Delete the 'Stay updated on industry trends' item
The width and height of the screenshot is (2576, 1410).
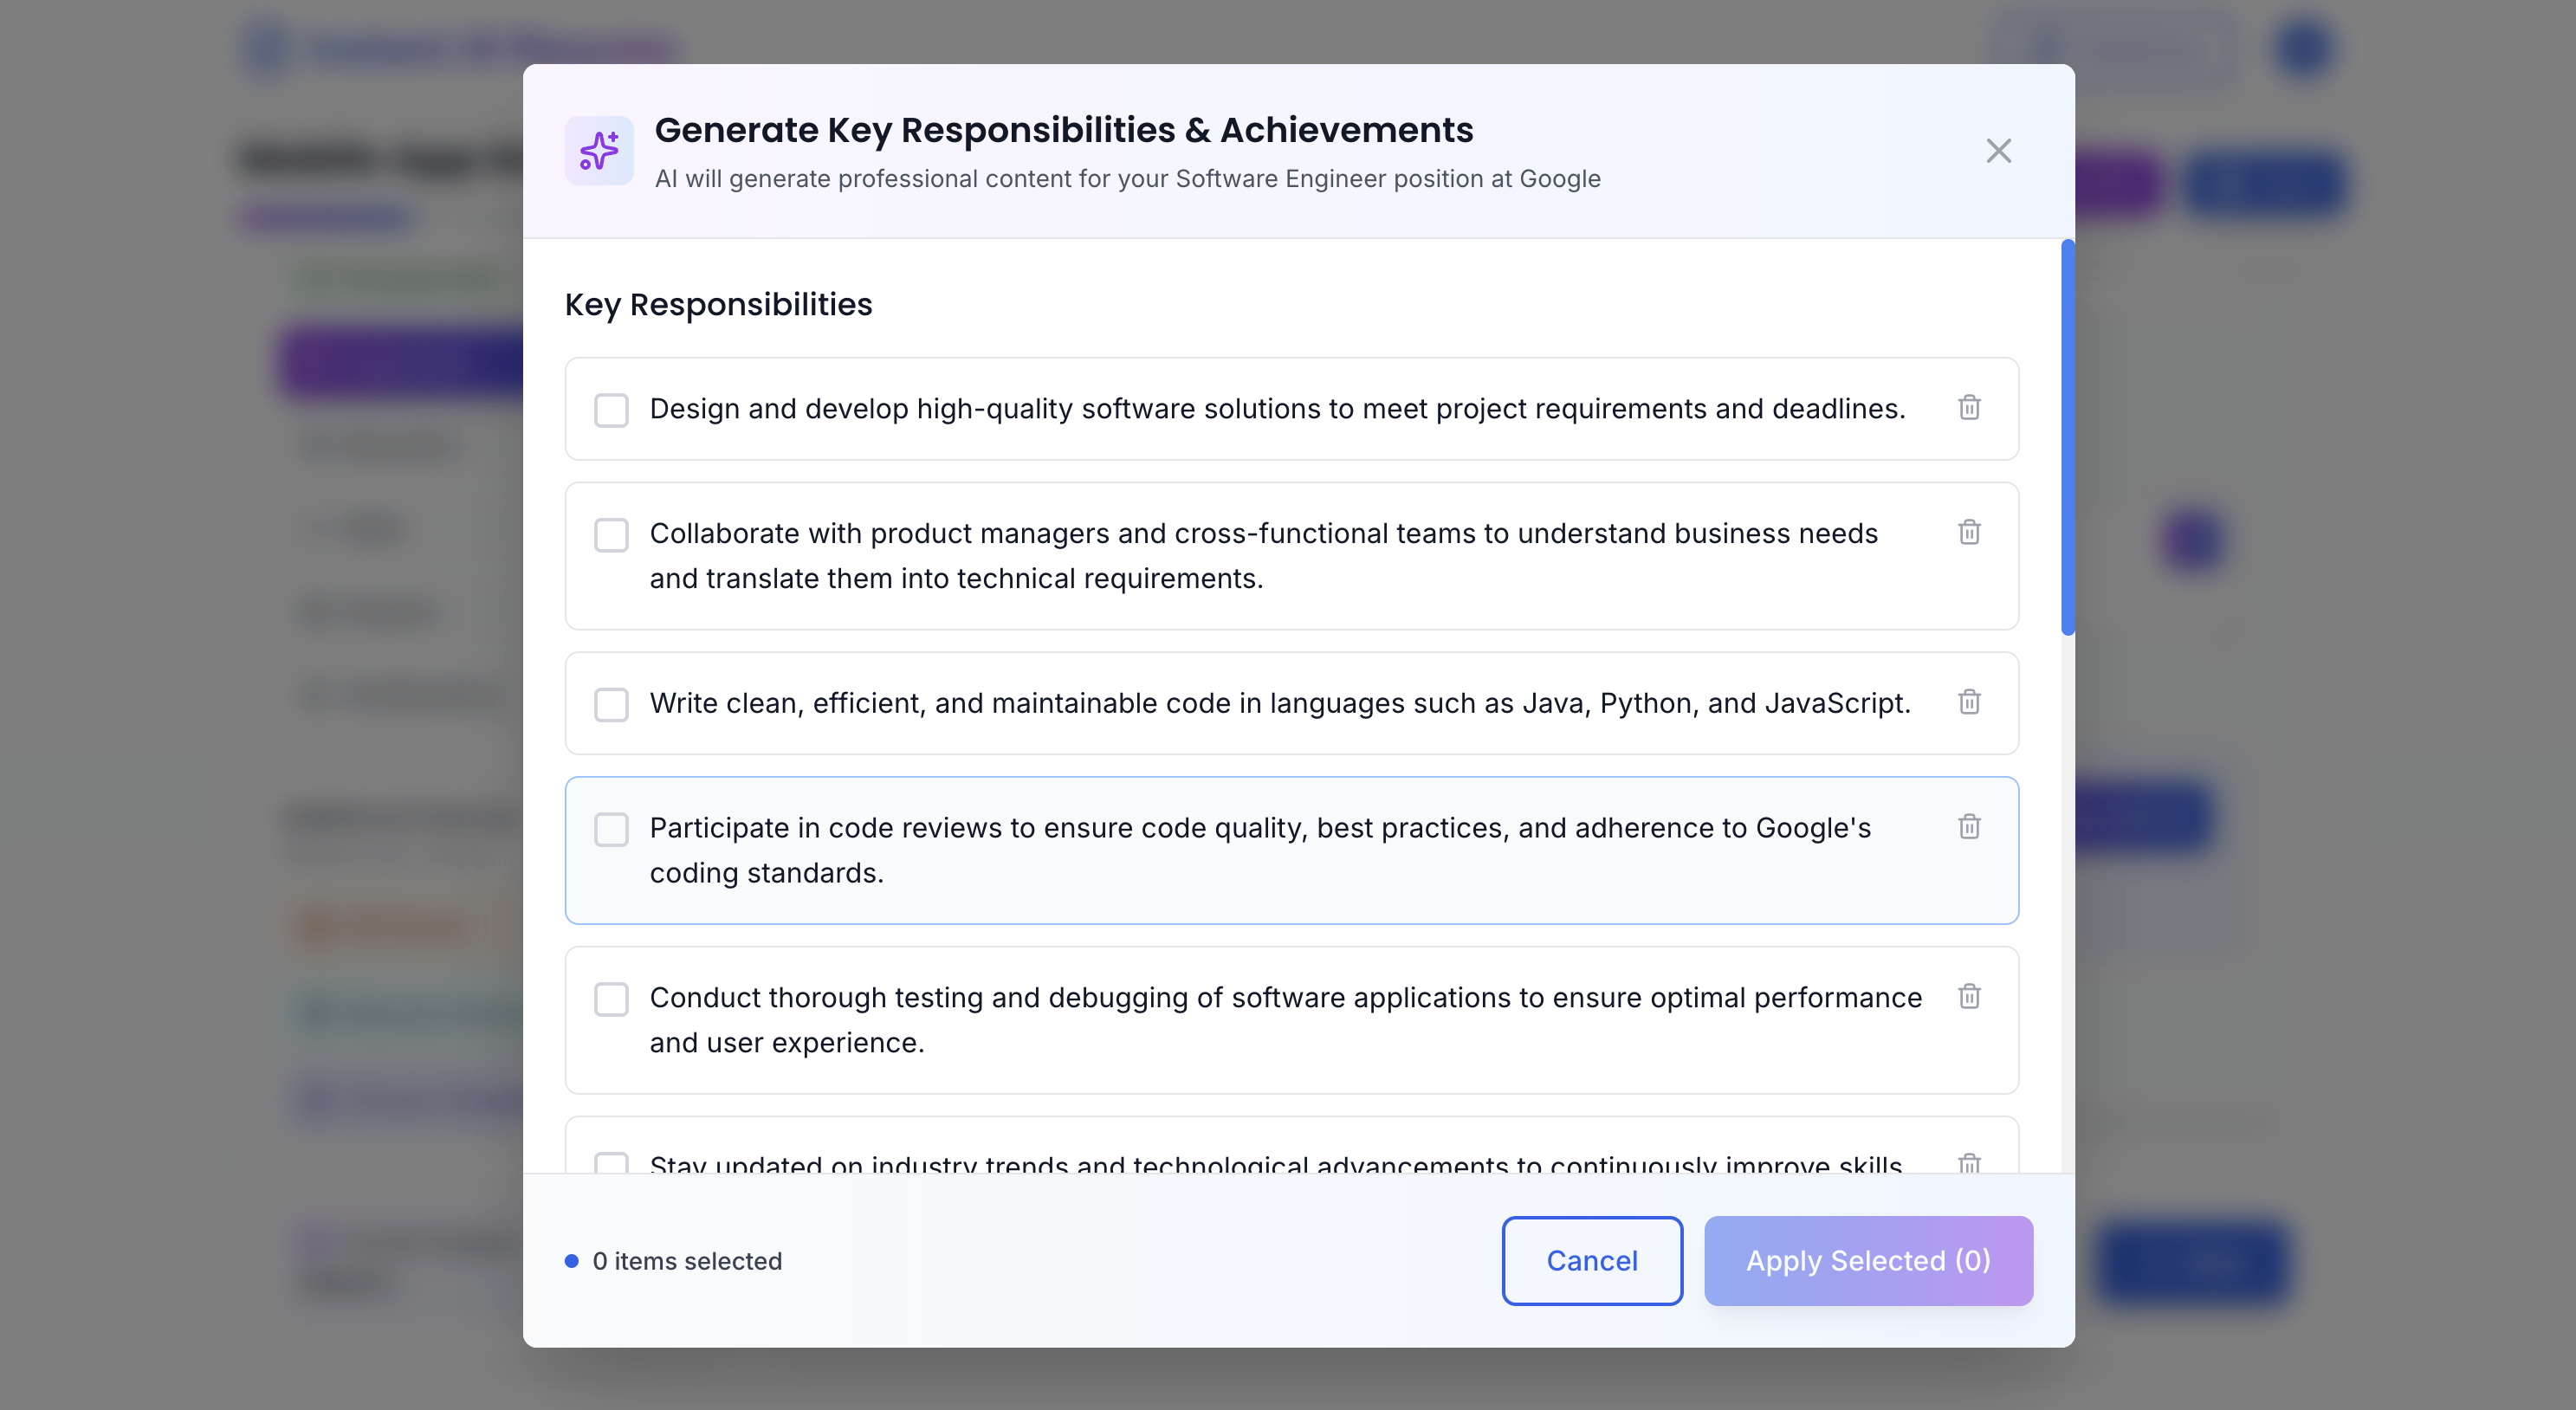click(1969, 1163)
